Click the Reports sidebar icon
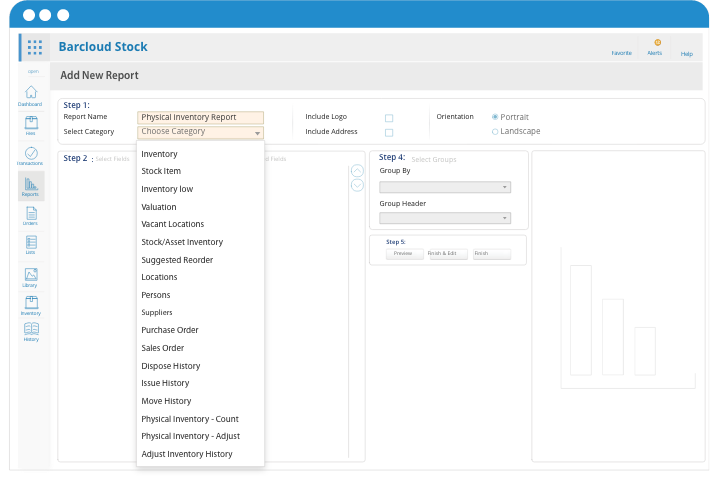Viewport: 710px width, 477px height. pos(30,186)
